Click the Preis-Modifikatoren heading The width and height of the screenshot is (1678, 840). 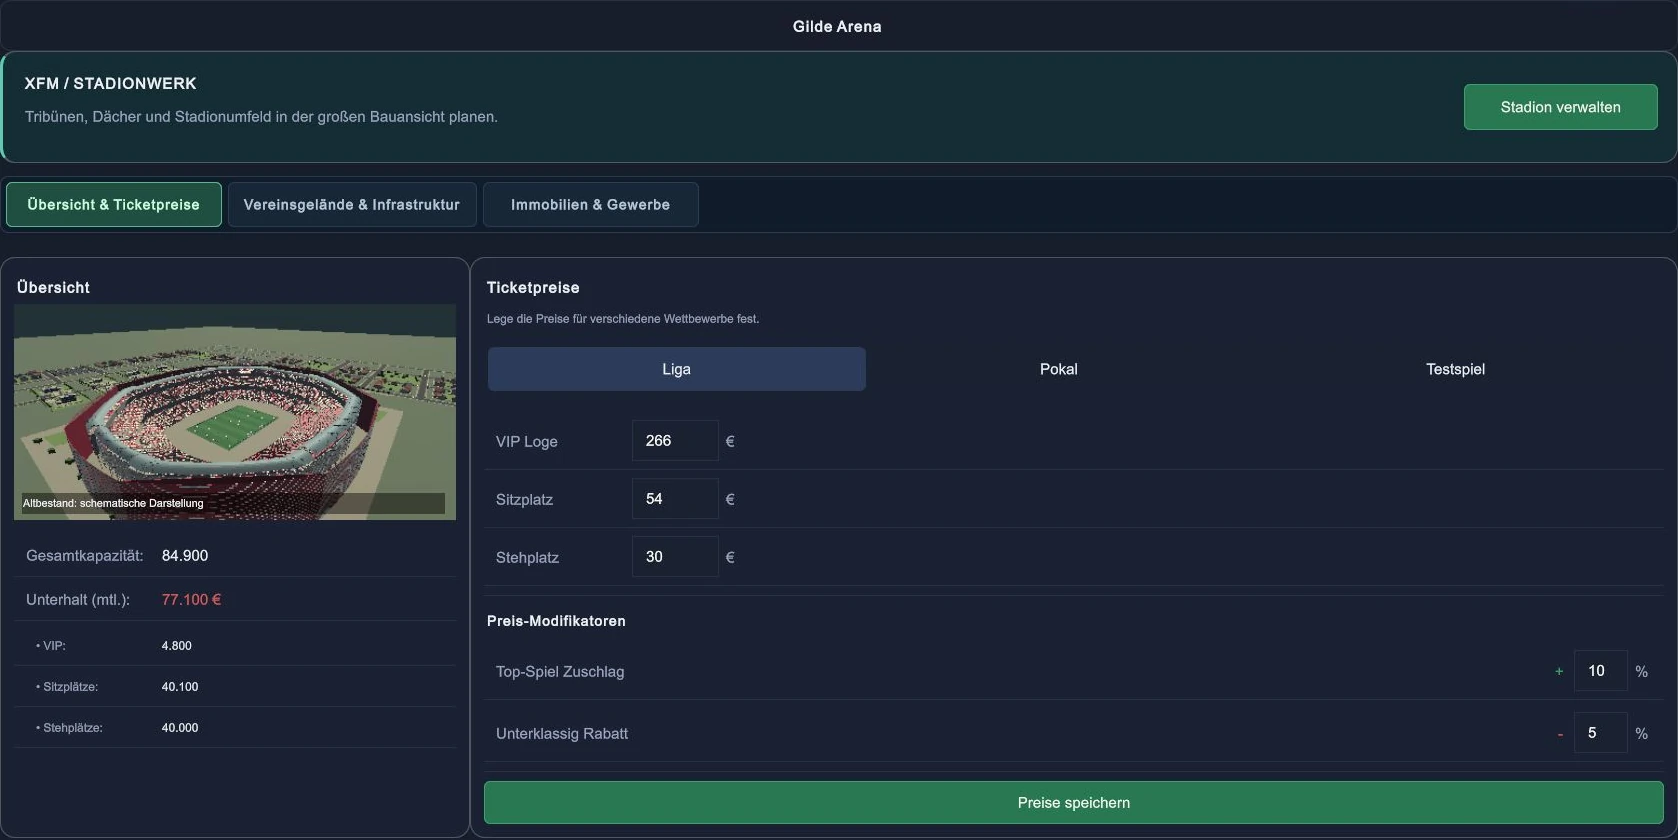(x=556, y=621)
